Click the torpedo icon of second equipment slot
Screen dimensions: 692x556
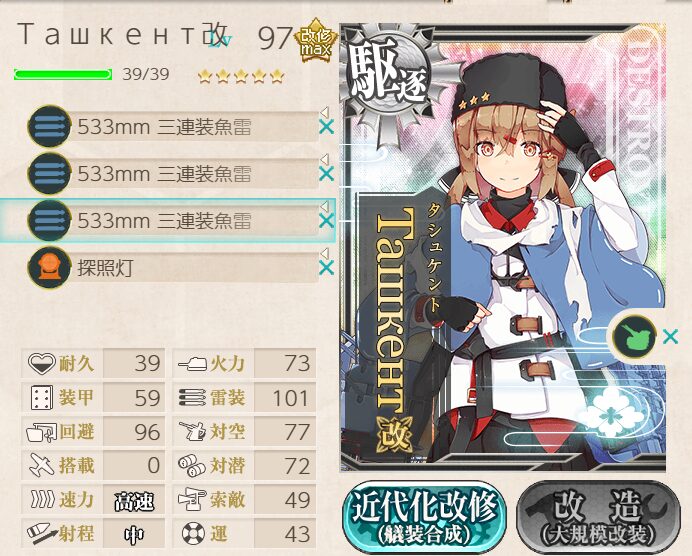[49, 173]
